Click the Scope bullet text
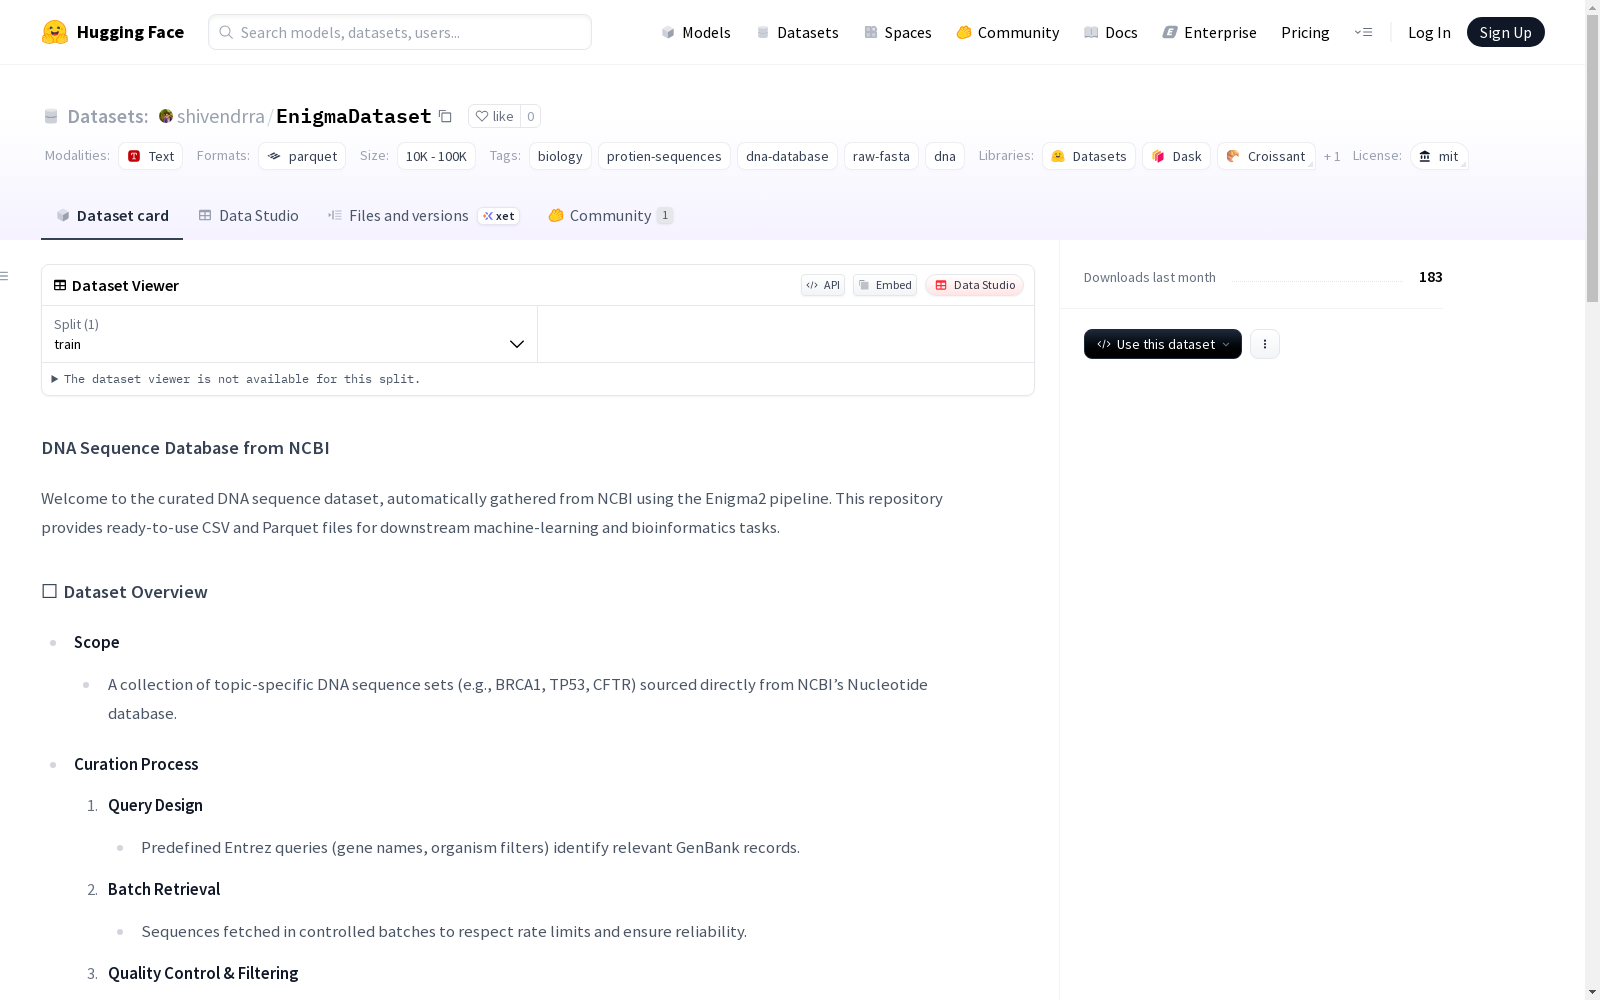Image resolution: width=1600 pixels, height=1000 pixels. (x=97, y=642)
